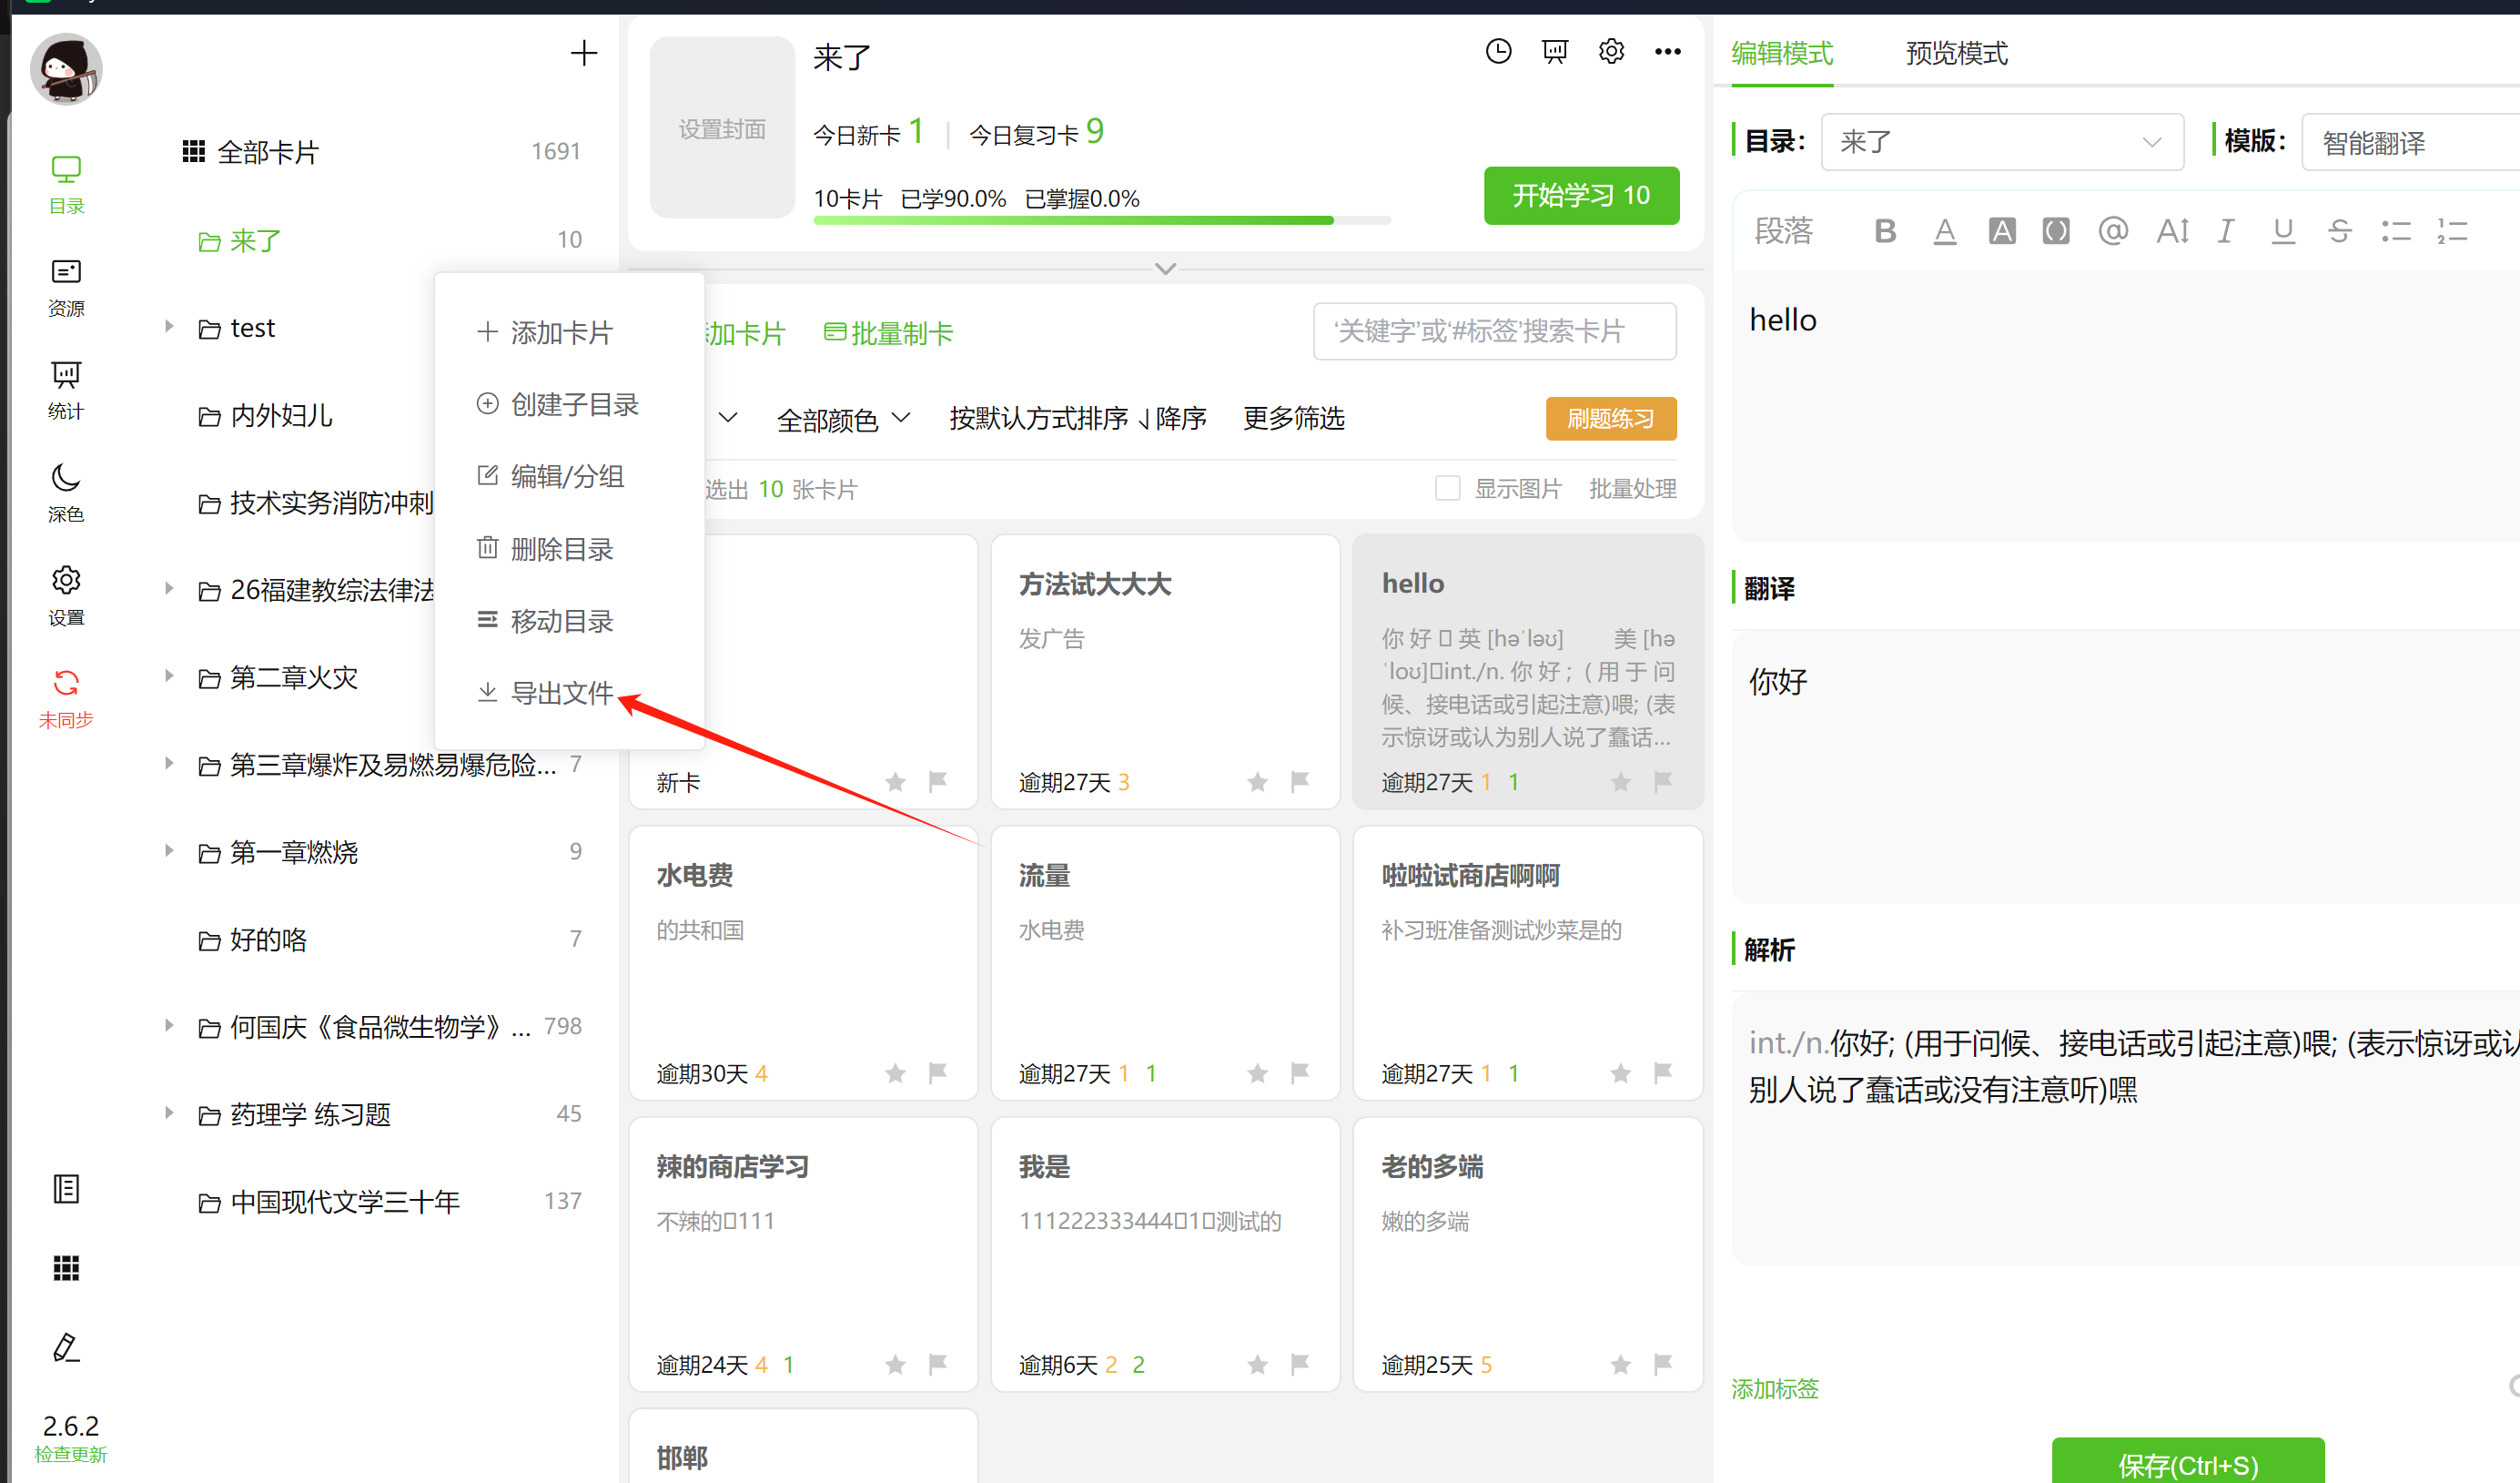Open the 全部颜色 filter dropdown
Image resolution: width=2520 pixels, height=1483 pixels.
point(844,419)
